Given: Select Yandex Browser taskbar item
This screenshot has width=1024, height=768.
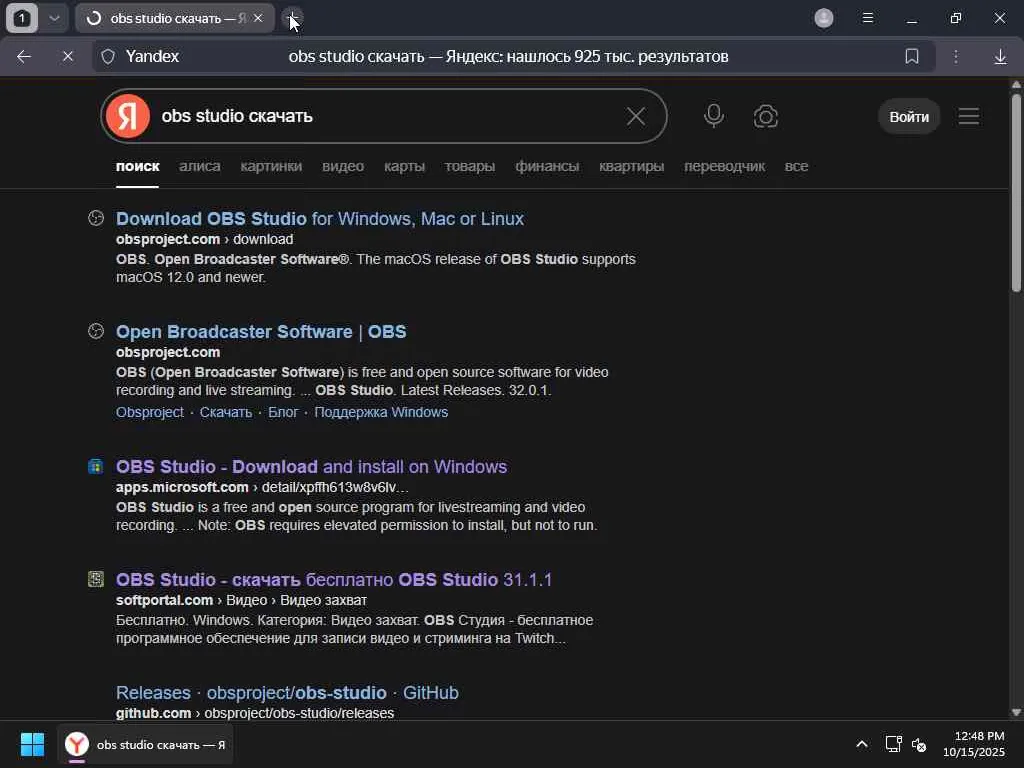Looking at the screenshot, I should point(145,744).
